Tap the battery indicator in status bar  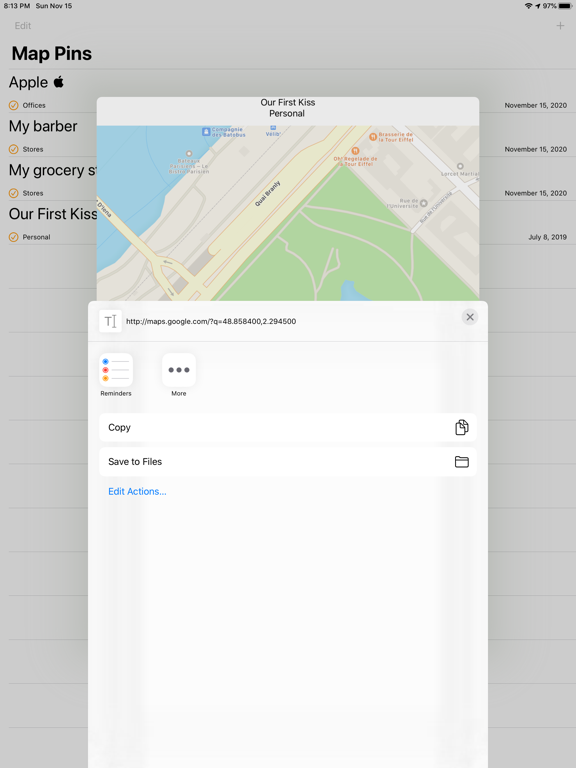tap(565, 6)
